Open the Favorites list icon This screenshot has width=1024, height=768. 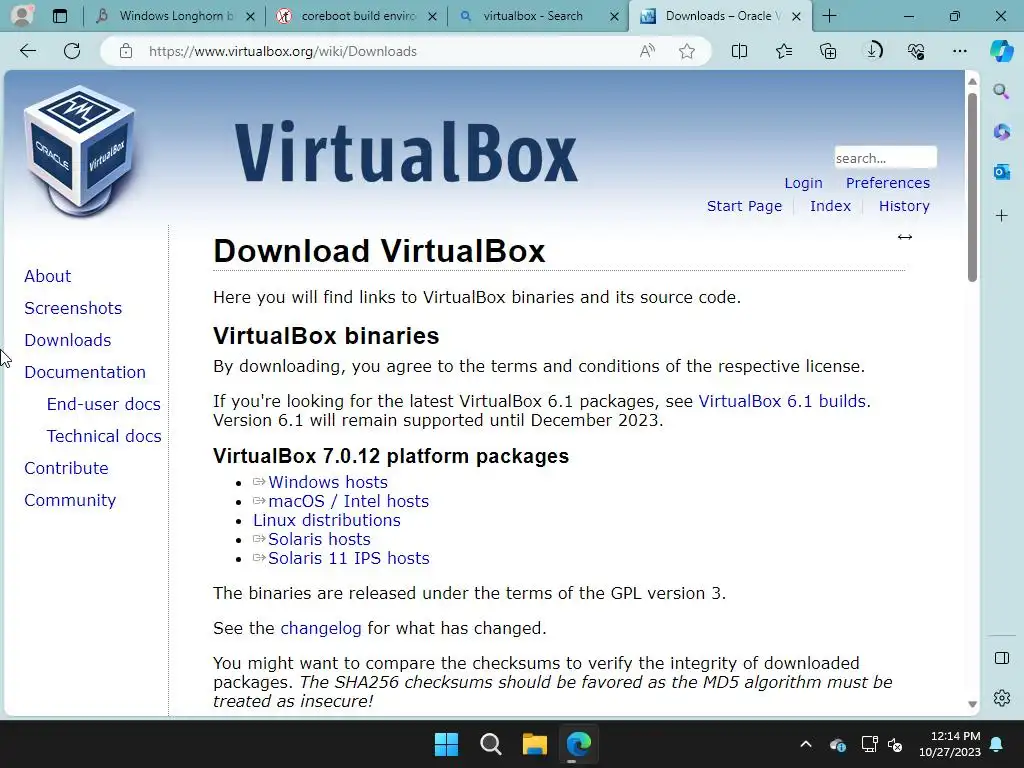click(x=784, y=51)
